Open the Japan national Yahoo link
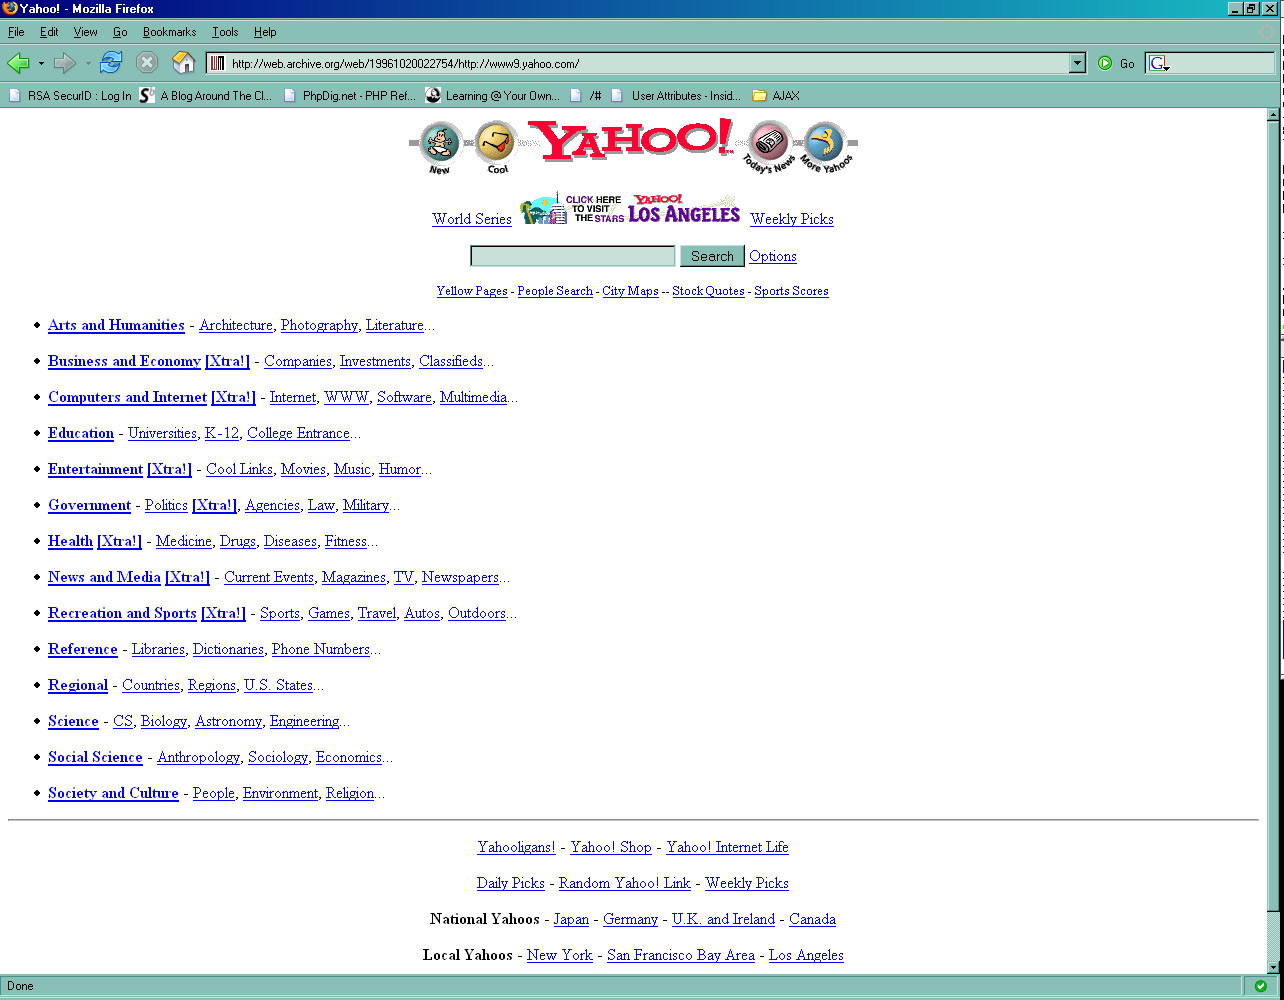Image resolution: width=1284 pixels, height=1000 pixels. tap(571, 919)
